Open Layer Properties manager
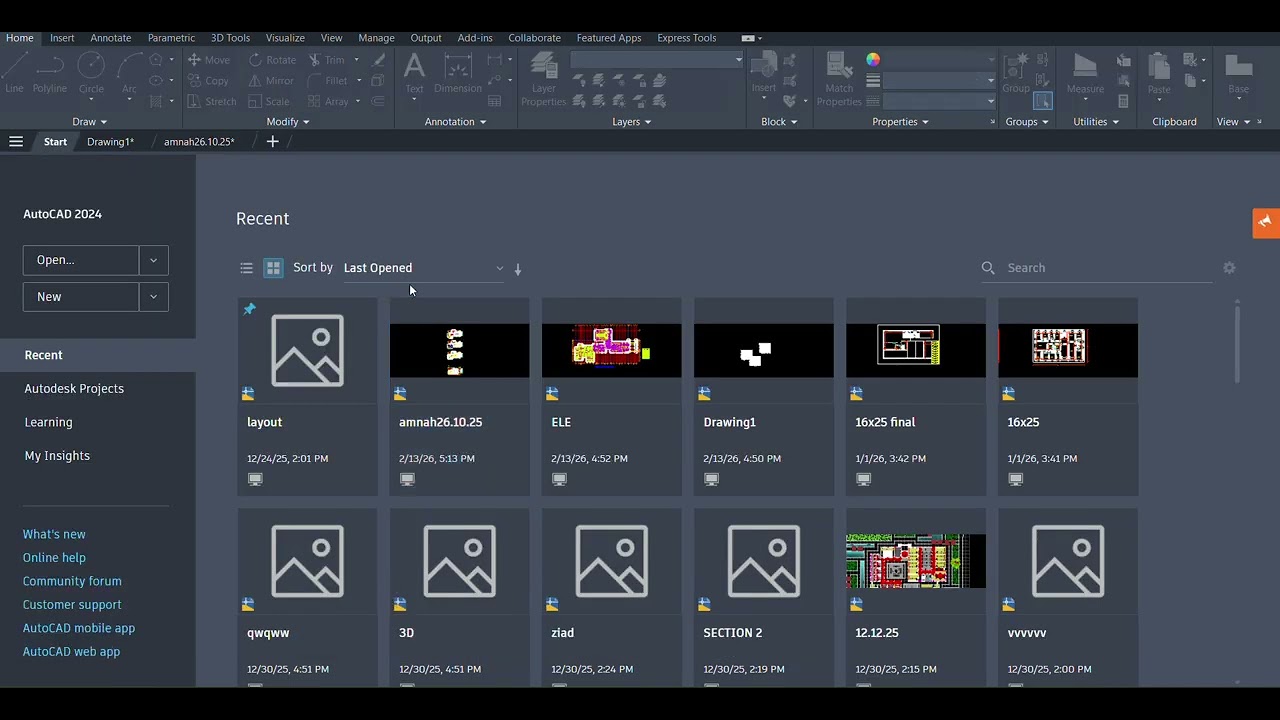The width and height of the screenshot is (1280, 720). click(x=544, y=79)
